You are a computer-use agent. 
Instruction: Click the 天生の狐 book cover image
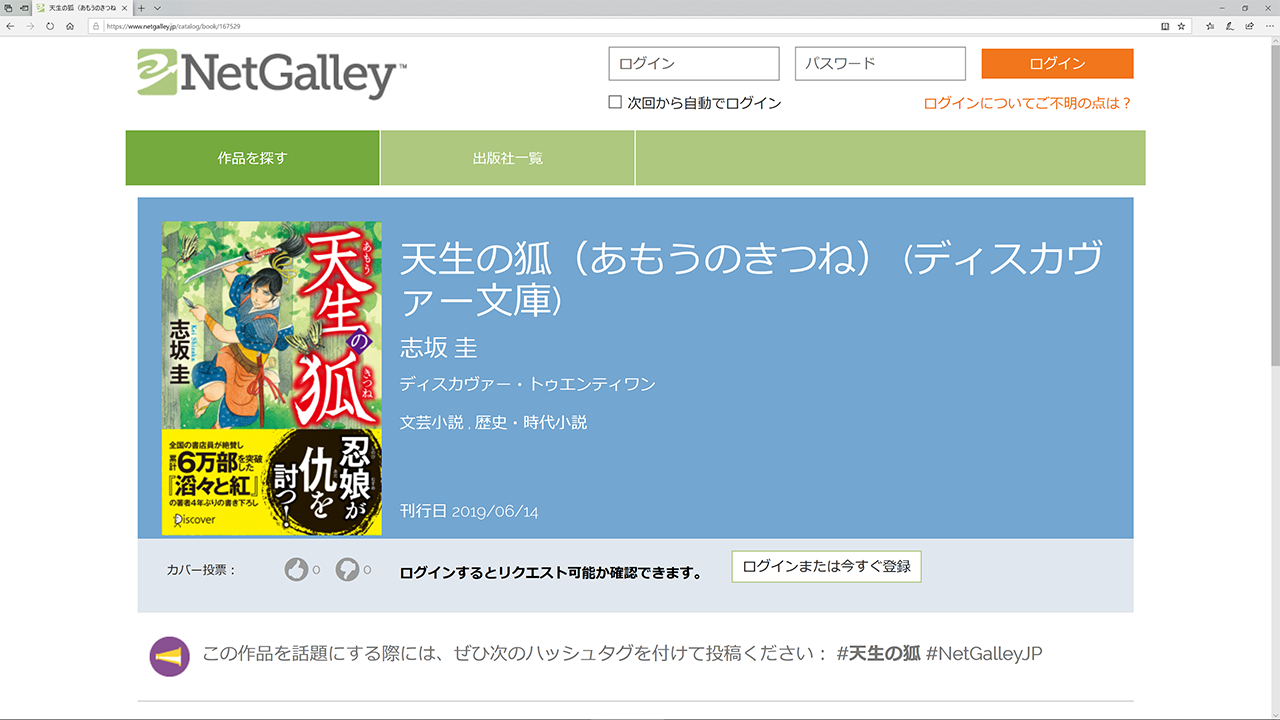[271, 378]
